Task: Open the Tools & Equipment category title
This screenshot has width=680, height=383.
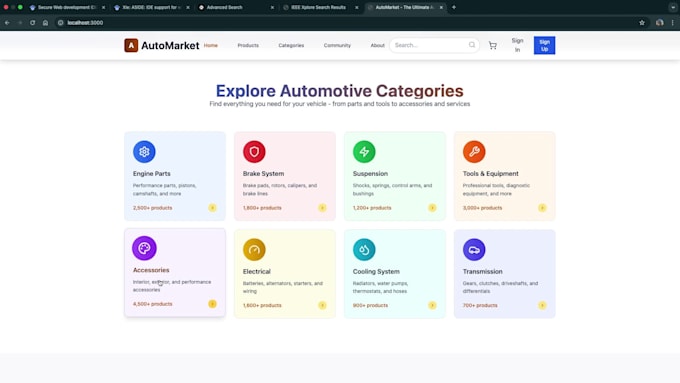Action: tap(490, 173)
